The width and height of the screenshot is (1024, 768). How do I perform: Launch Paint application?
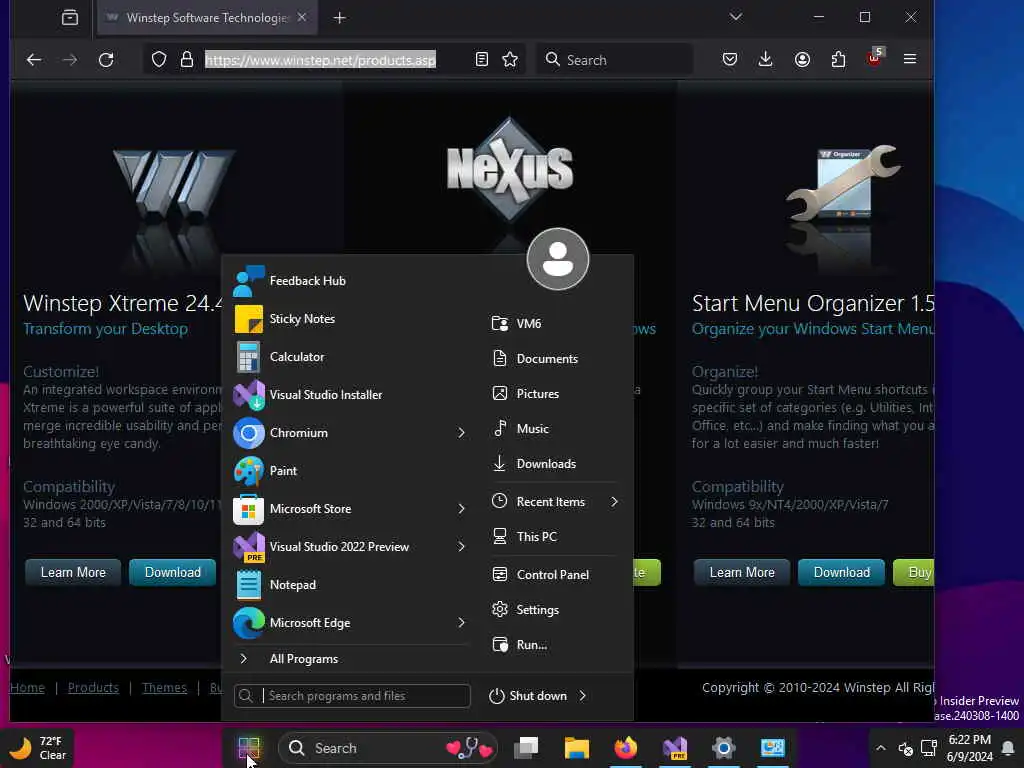(351, 471)
